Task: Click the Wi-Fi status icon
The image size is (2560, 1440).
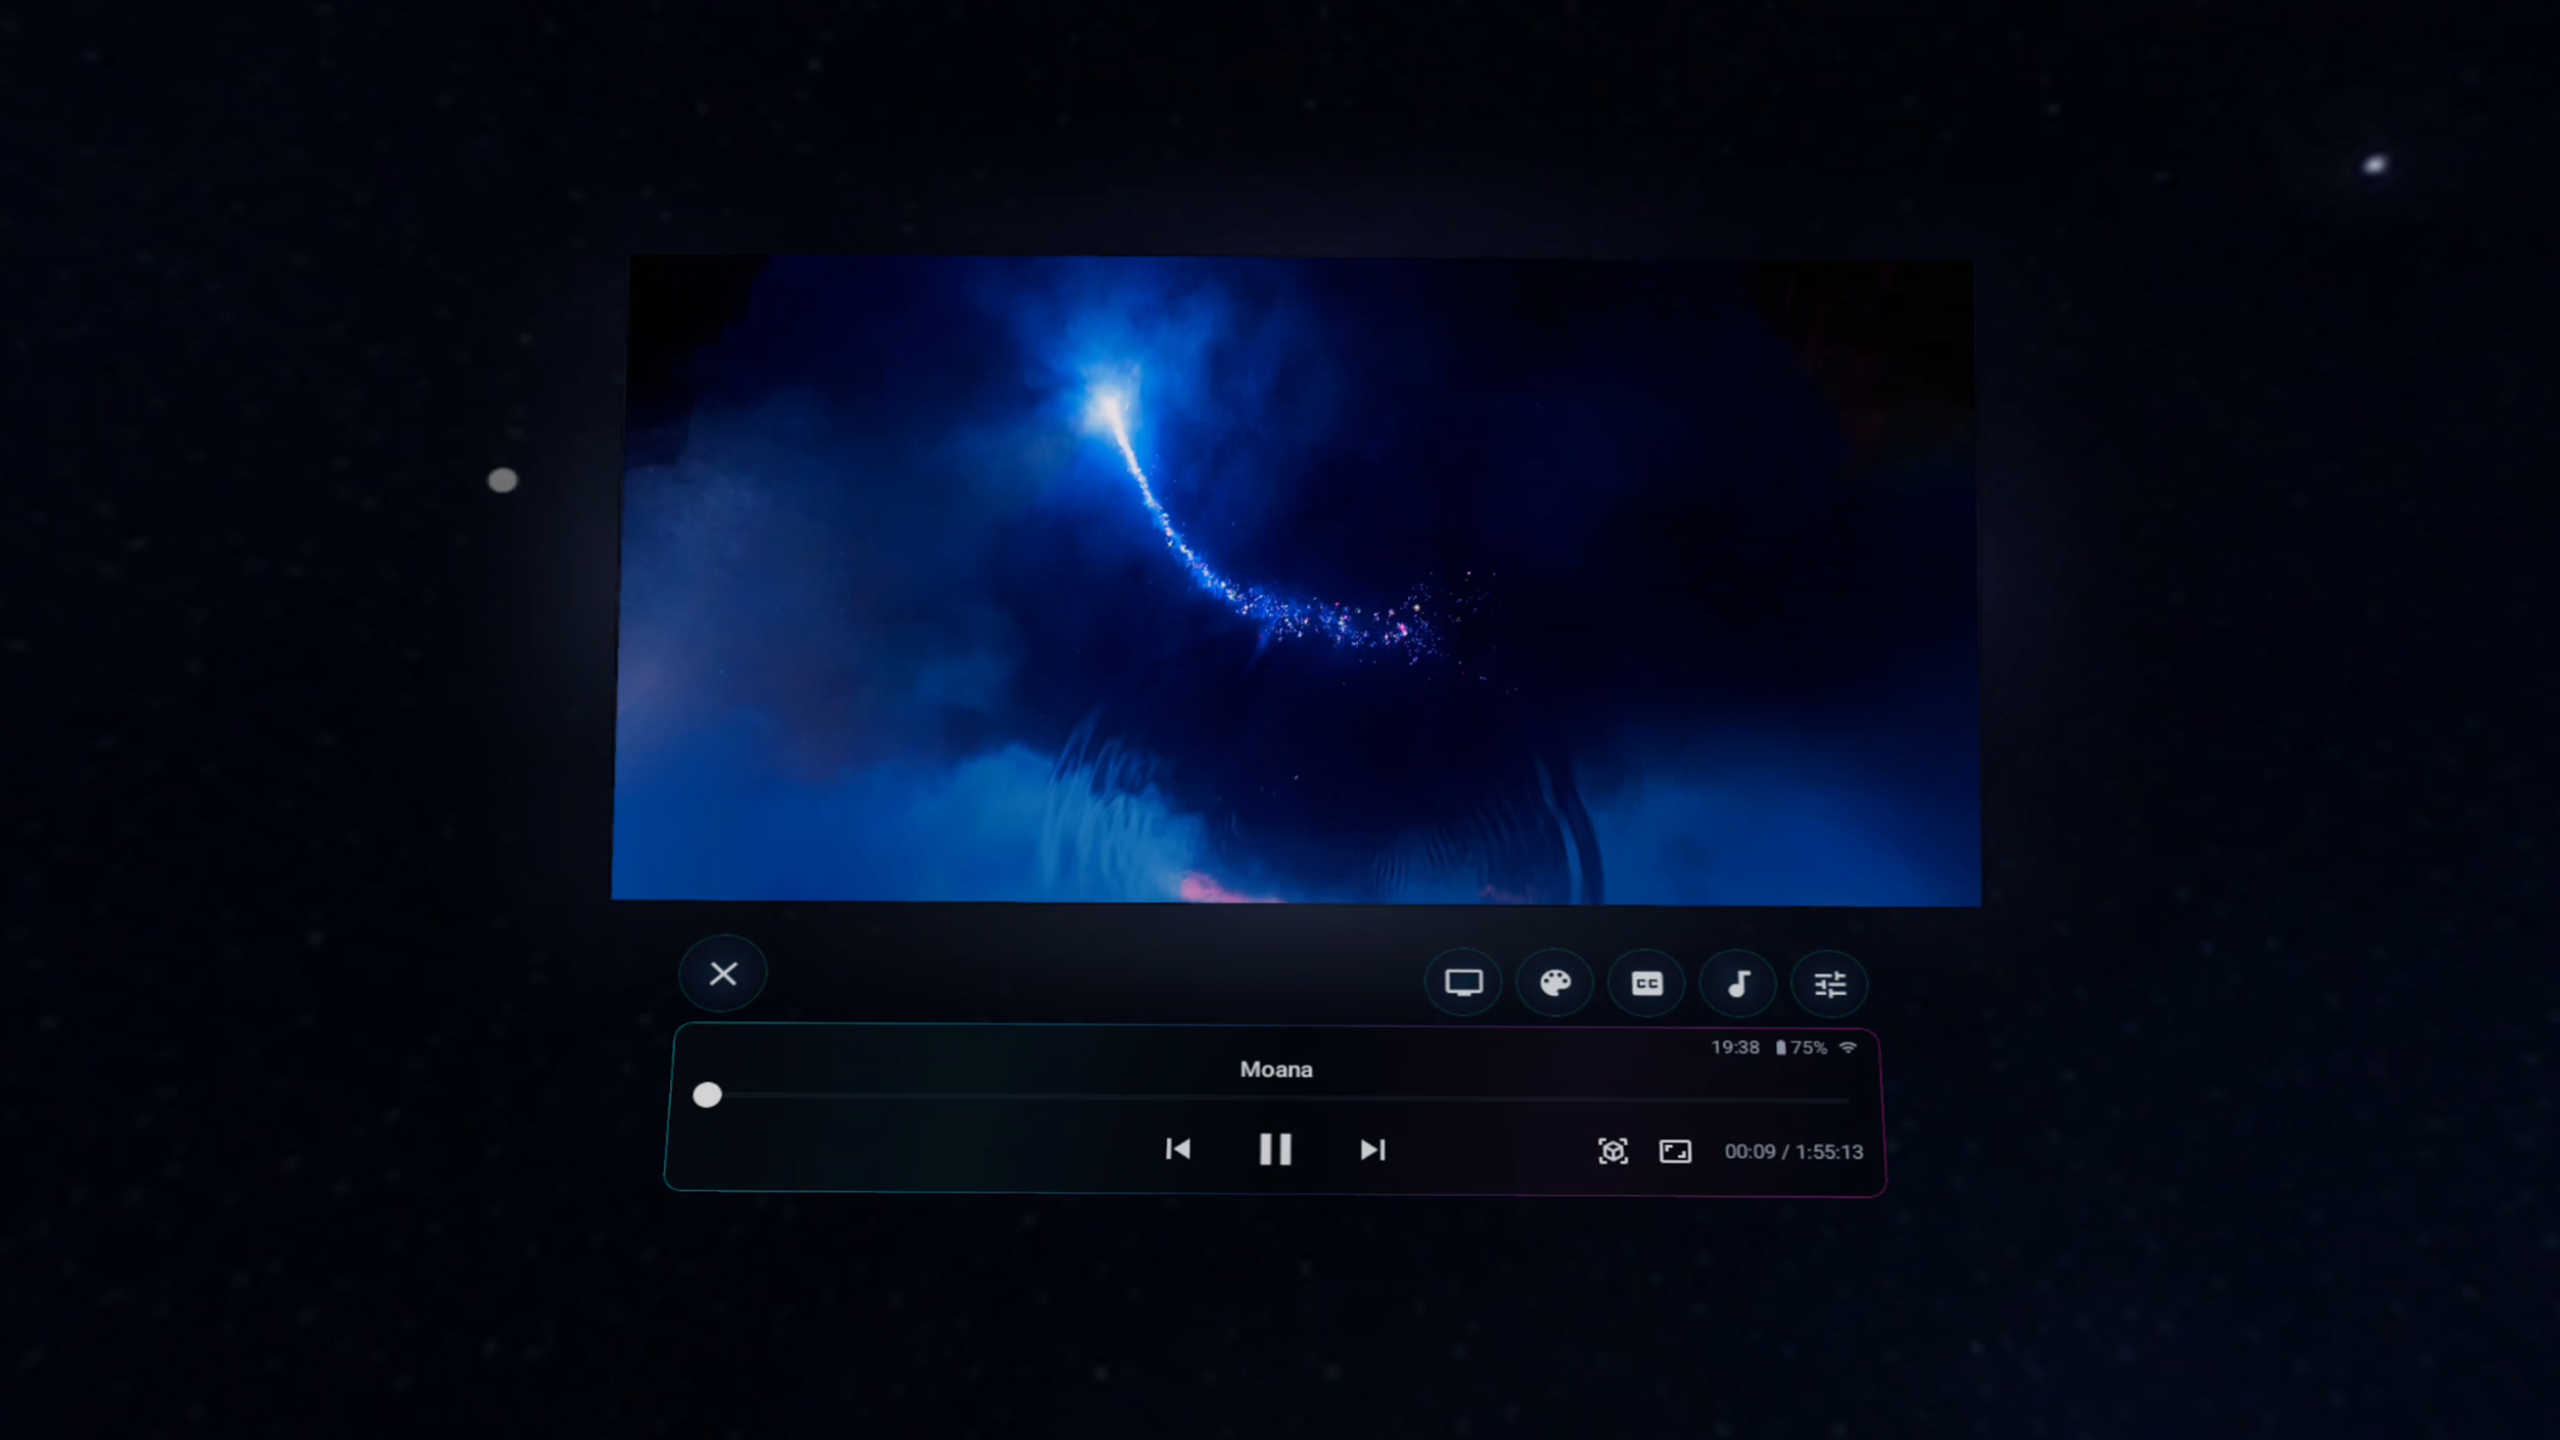Action: [x=1848, y=1047]
